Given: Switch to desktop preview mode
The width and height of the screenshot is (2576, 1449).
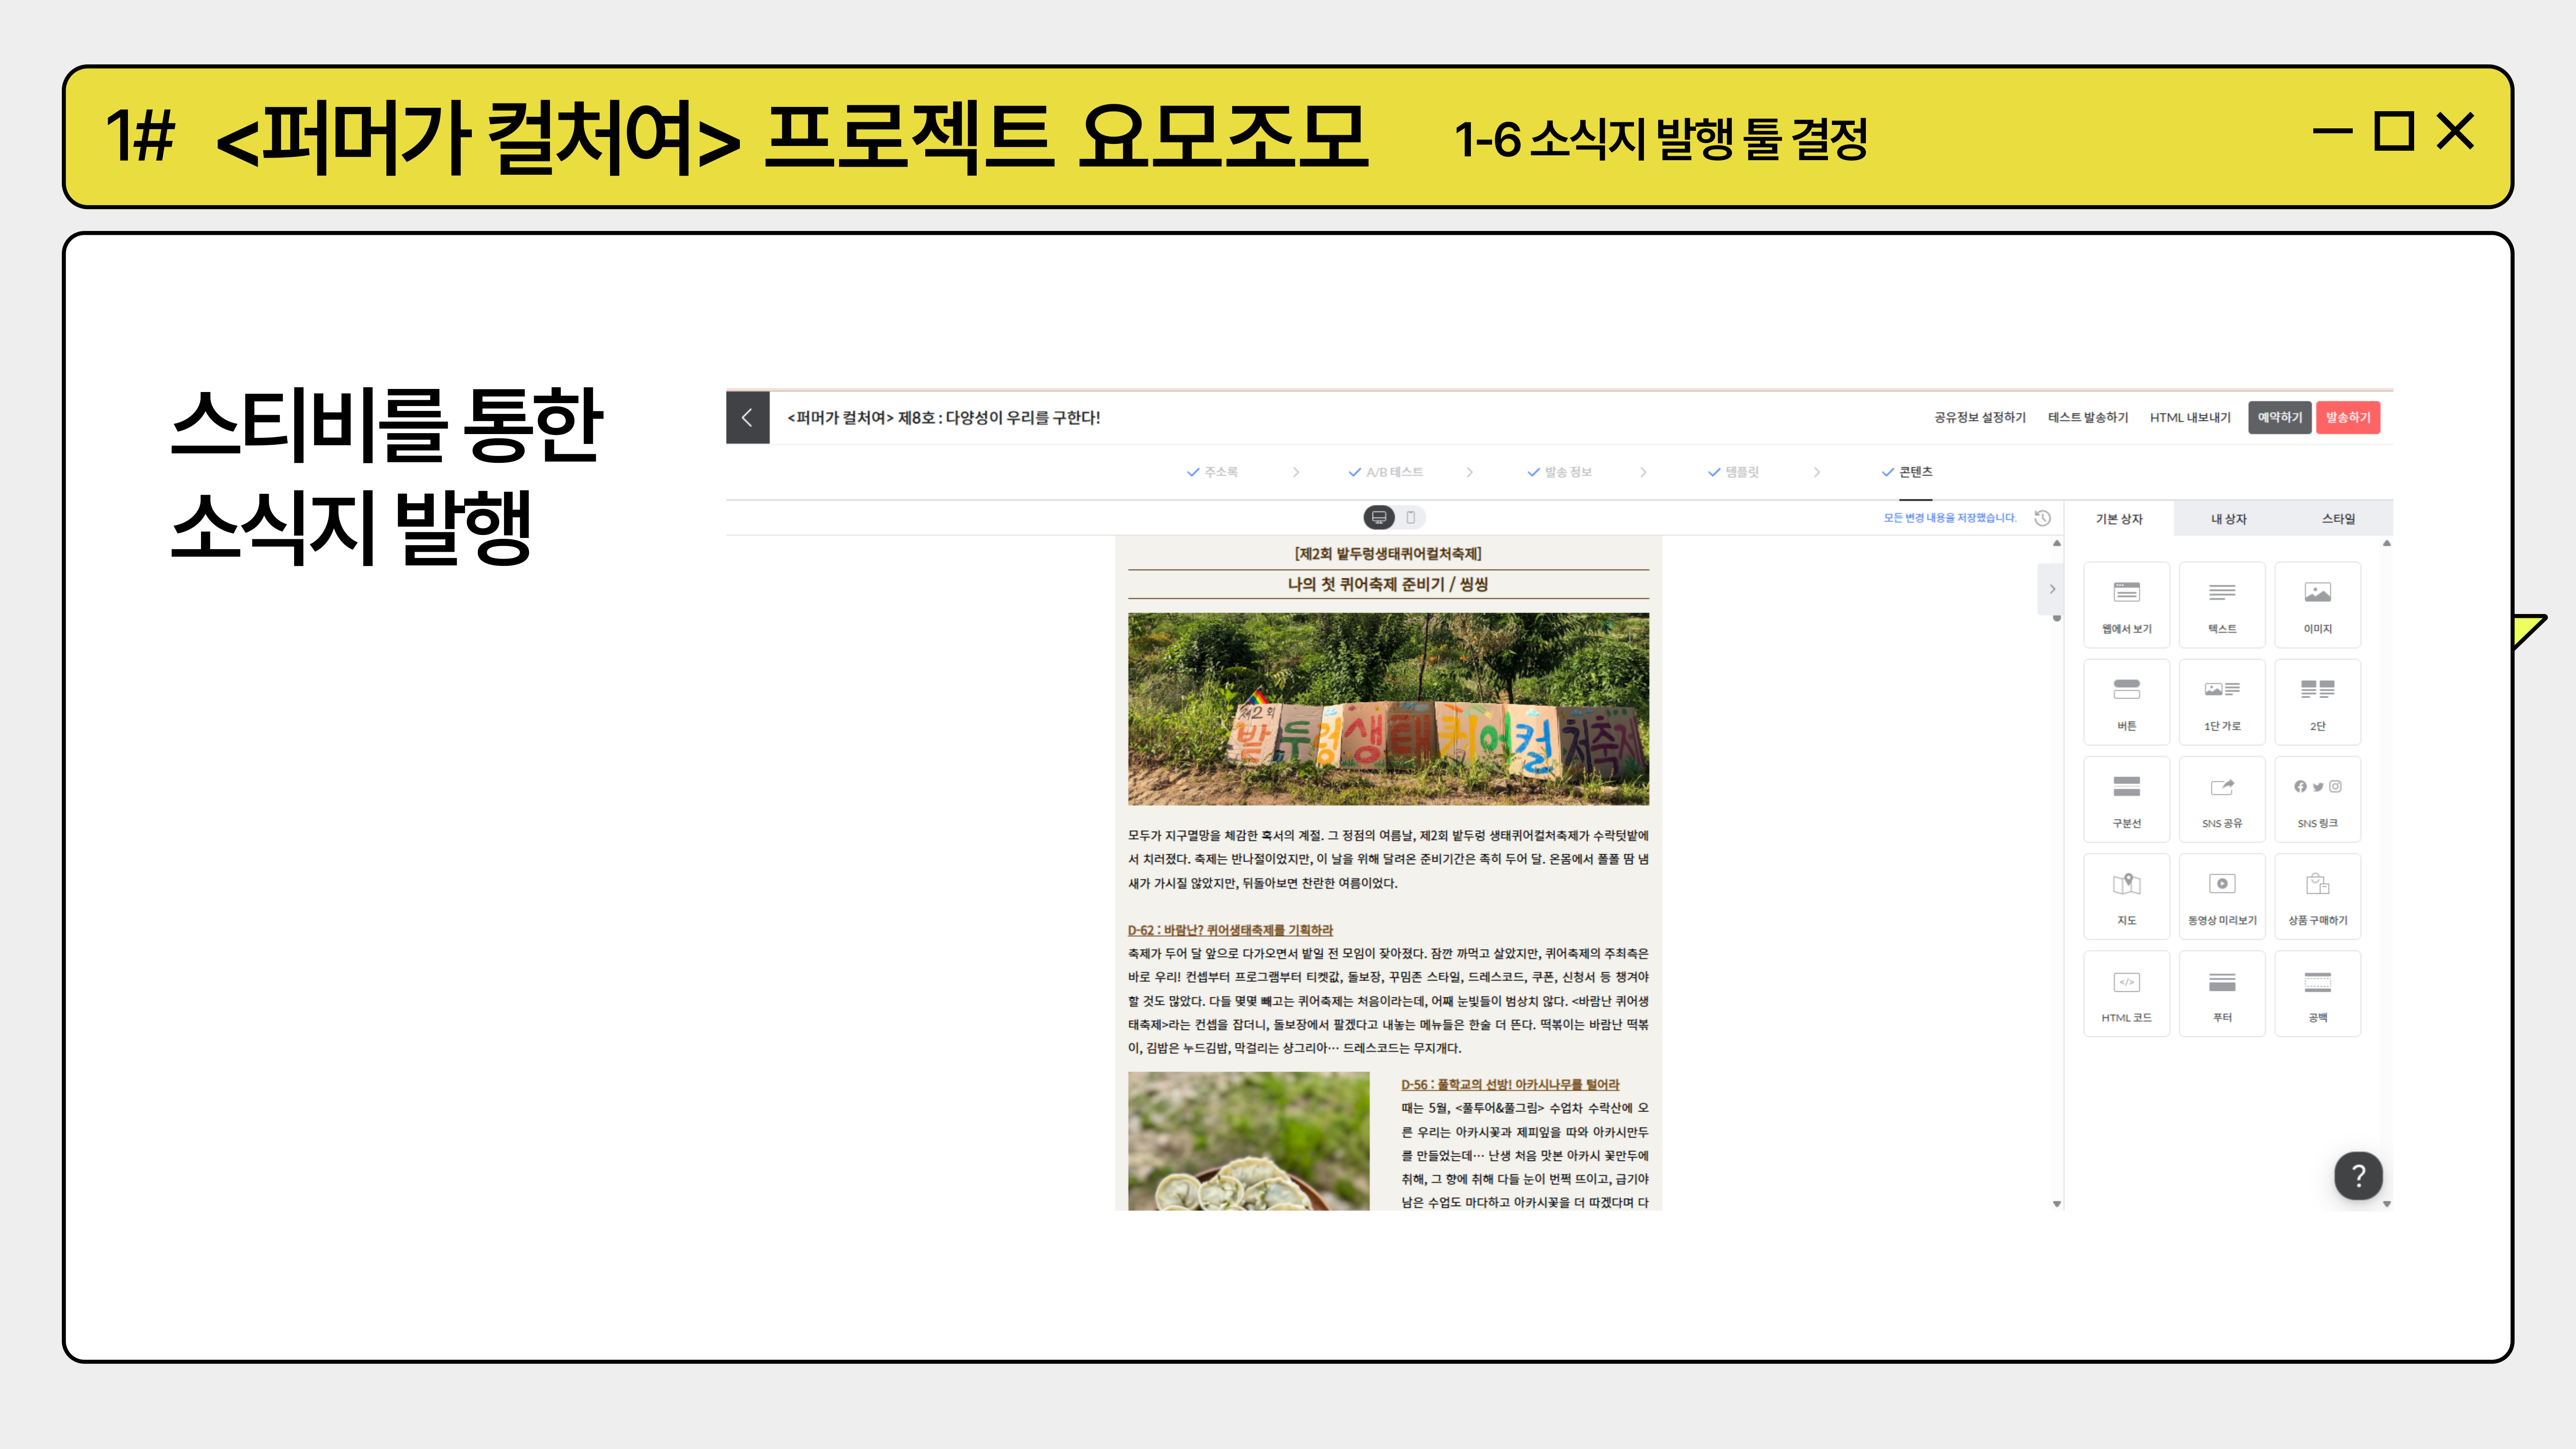Looking at the screenshot, I should point(1379,517).
